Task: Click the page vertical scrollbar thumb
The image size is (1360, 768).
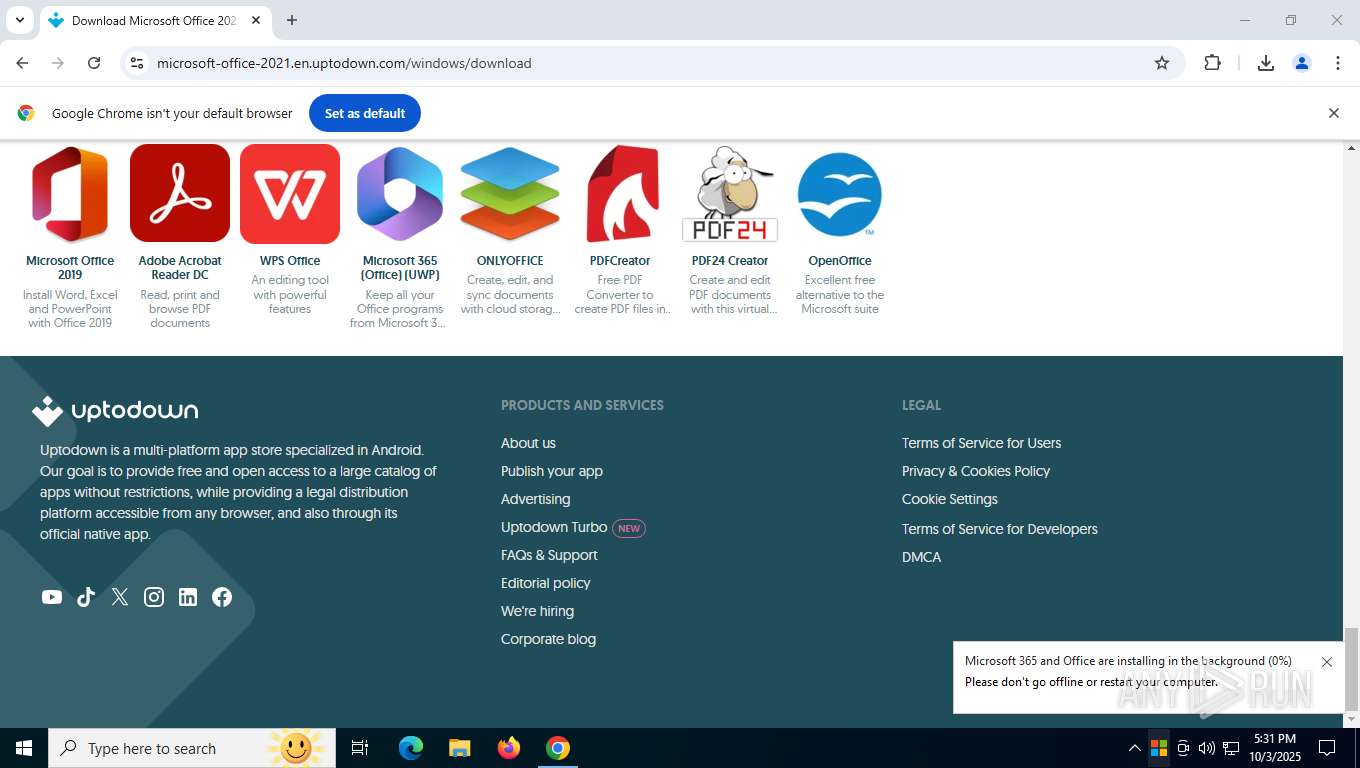Action: (1351, 668)
